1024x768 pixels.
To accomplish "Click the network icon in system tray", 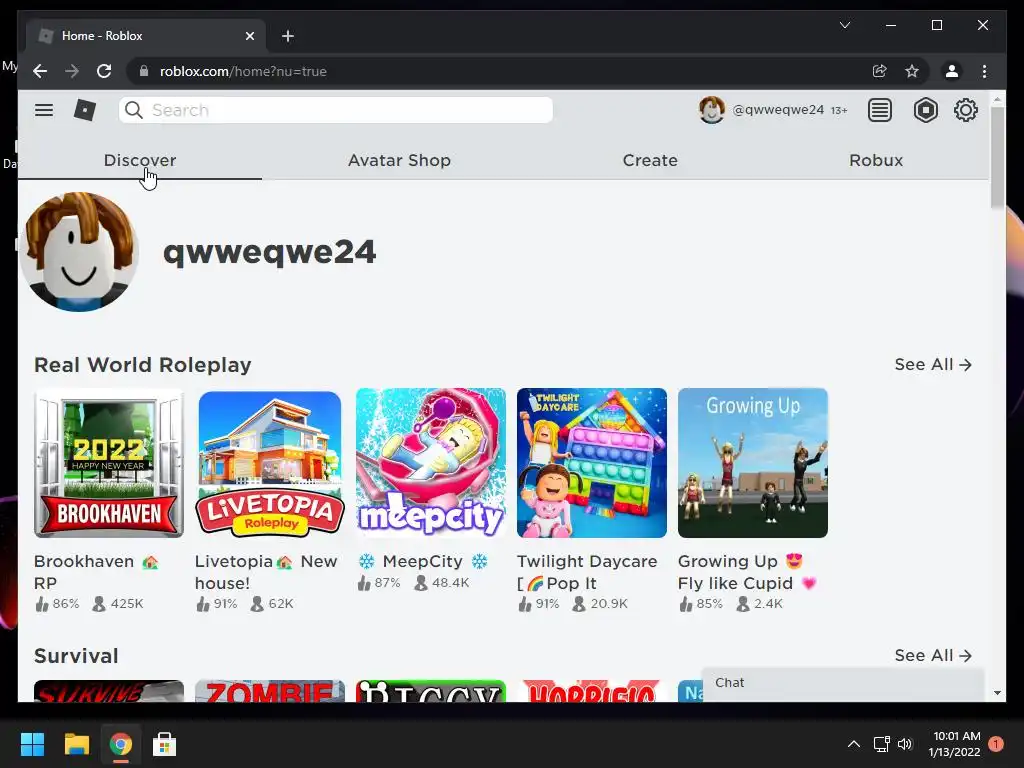I will click(882, 744).
